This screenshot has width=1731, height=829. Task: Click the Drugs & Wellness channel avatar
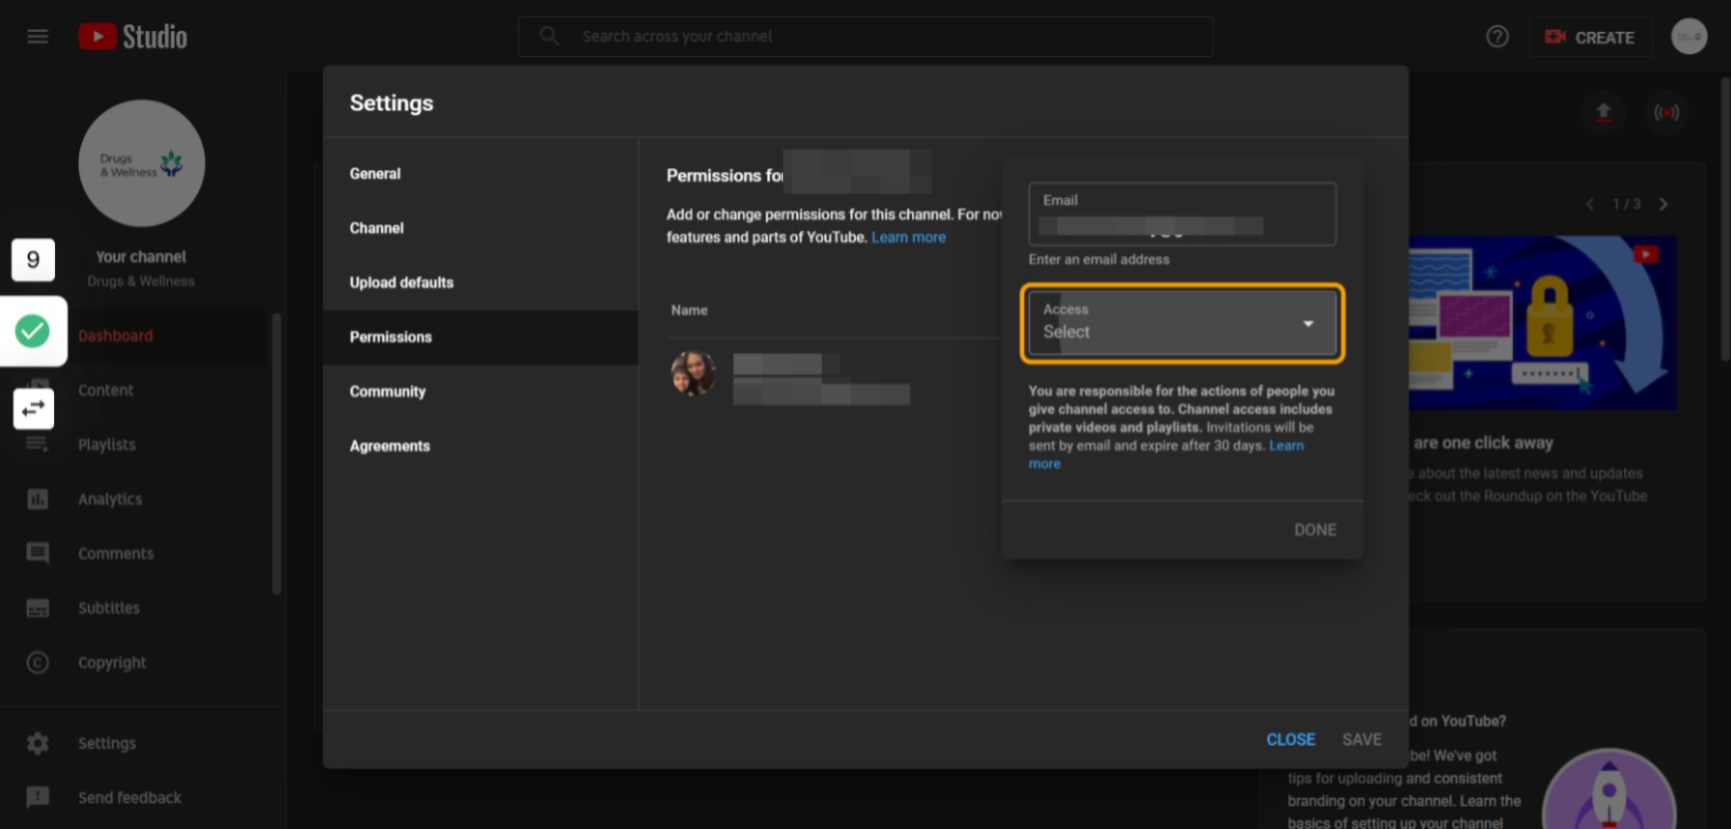[x=142, y=163]
